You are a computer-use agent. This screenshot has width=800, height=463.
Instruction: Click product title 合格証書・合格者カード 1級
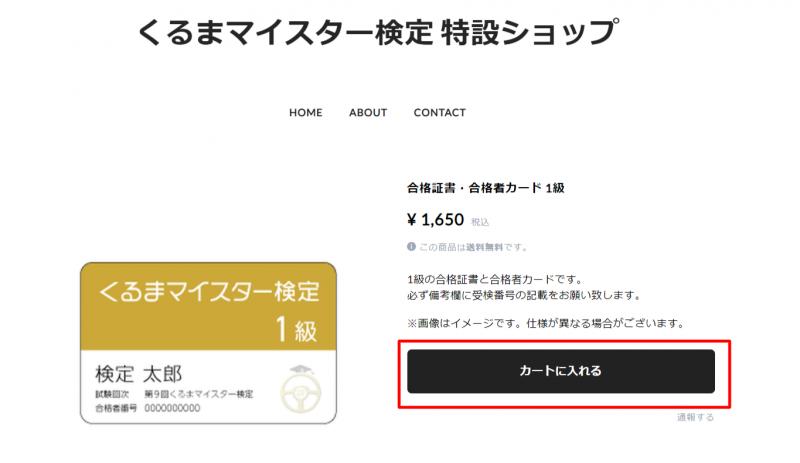pos(486,188)
